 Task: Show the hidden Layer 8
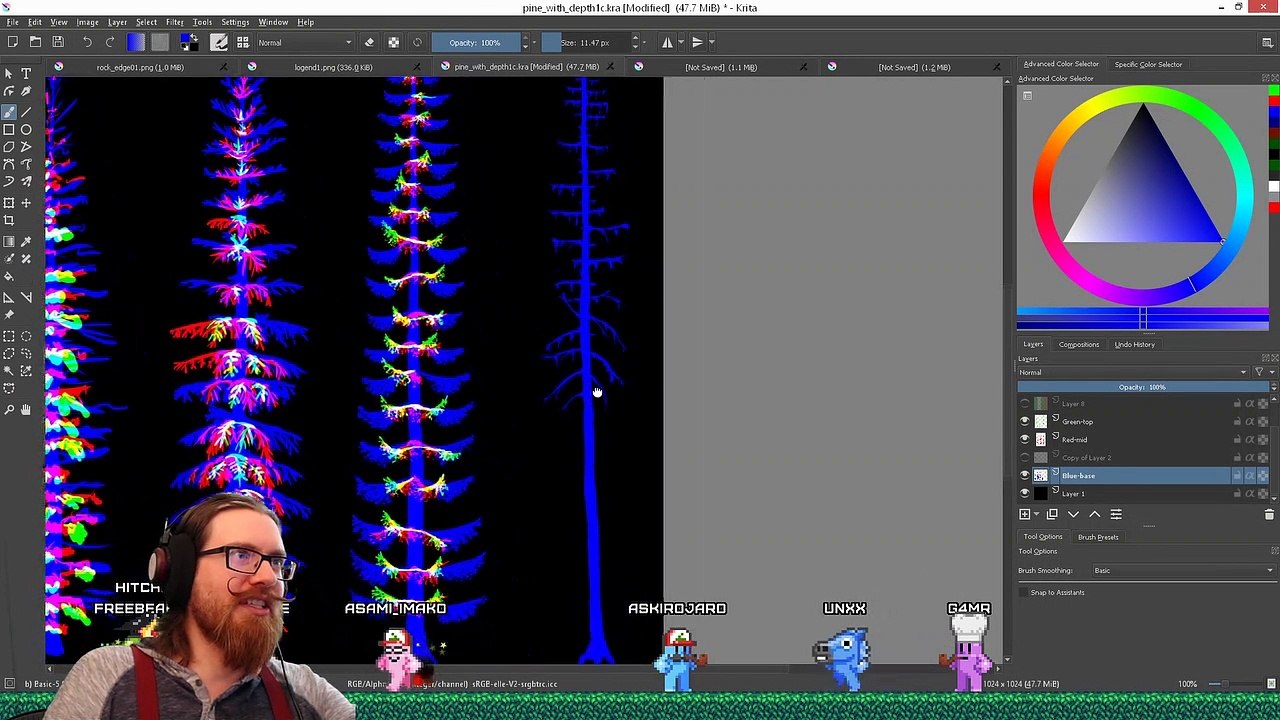tap(1024, 404)
